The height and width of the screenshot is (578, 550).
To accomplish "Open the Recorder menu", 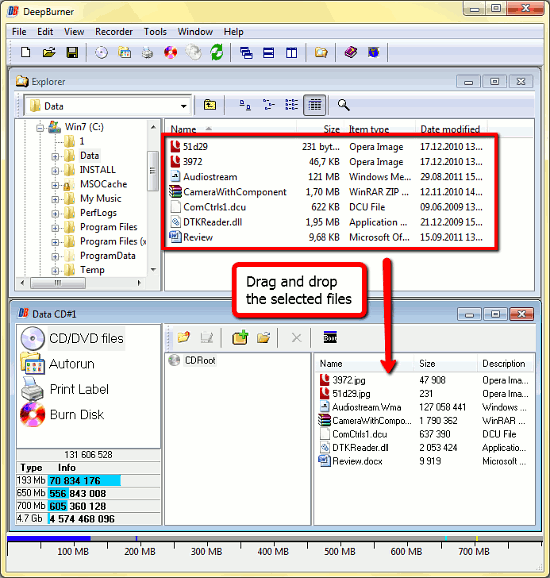I will [114, 32].
